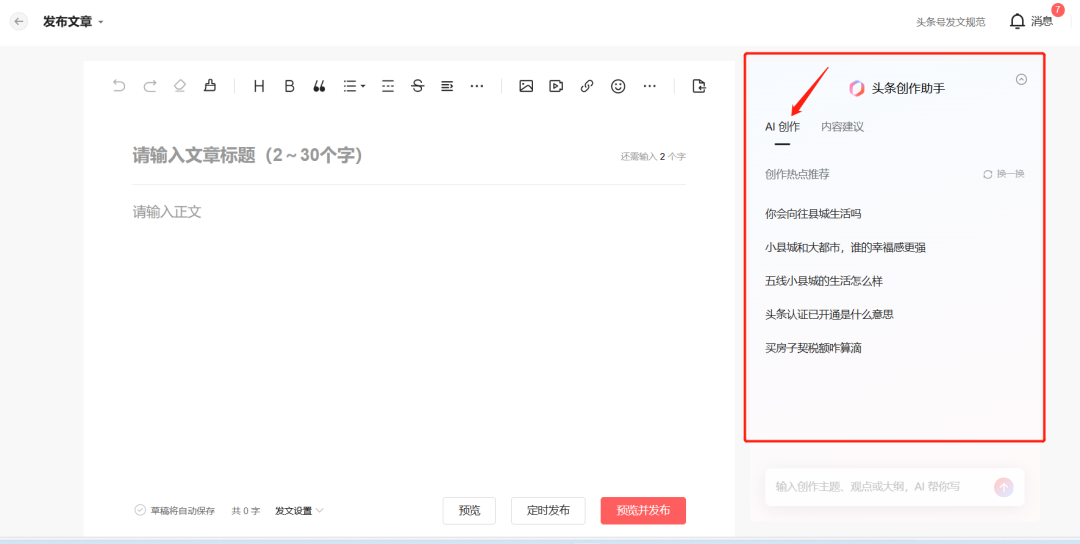Open the 消息 notification bell
Image resolution: width=1080 pixels, height=544 pixels.
point(1031,21)
